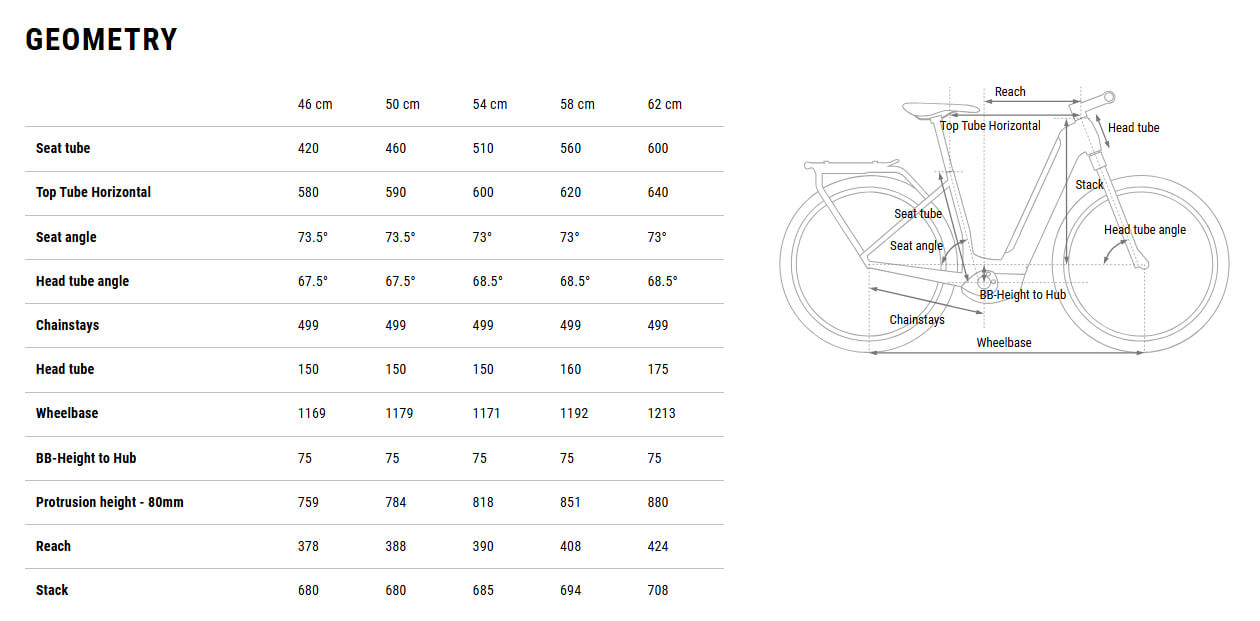Click the Top Tube Horizontal diagram label
Viewport: 1260px width, 621px height.
(990, 126)
